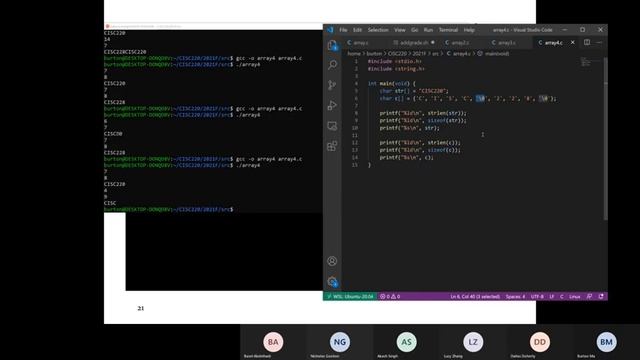Open the notifications bell in status bar
The image size is (640, 360).
pos(601,296)
